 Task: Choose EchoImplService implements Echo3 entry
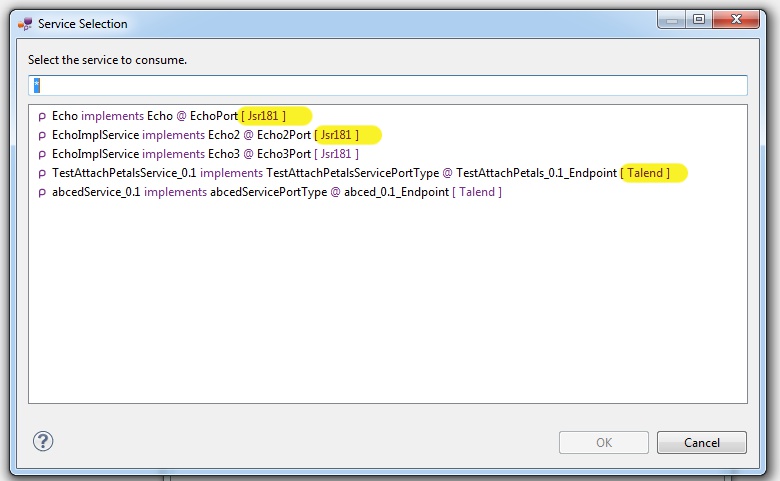[180, 154]
